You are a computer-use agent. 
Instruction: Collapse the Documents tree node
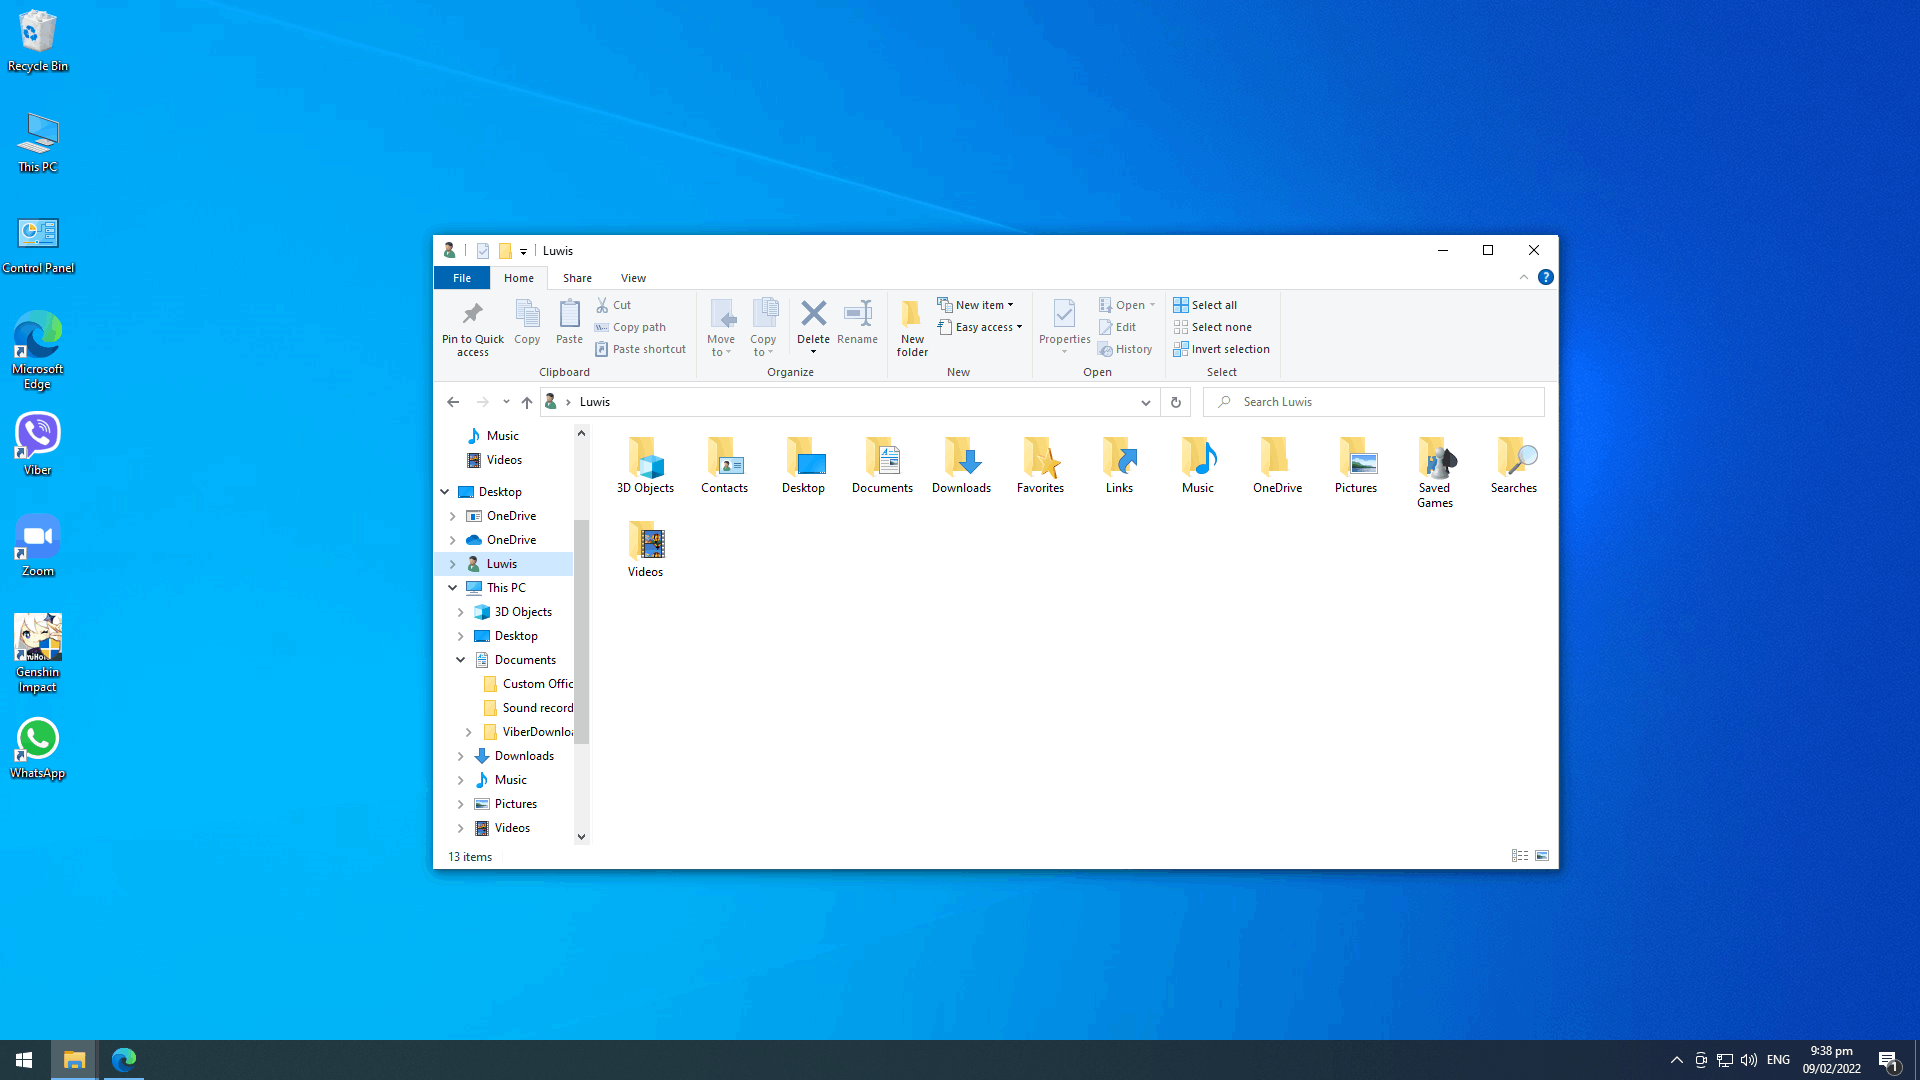click(x=460, y=660)
